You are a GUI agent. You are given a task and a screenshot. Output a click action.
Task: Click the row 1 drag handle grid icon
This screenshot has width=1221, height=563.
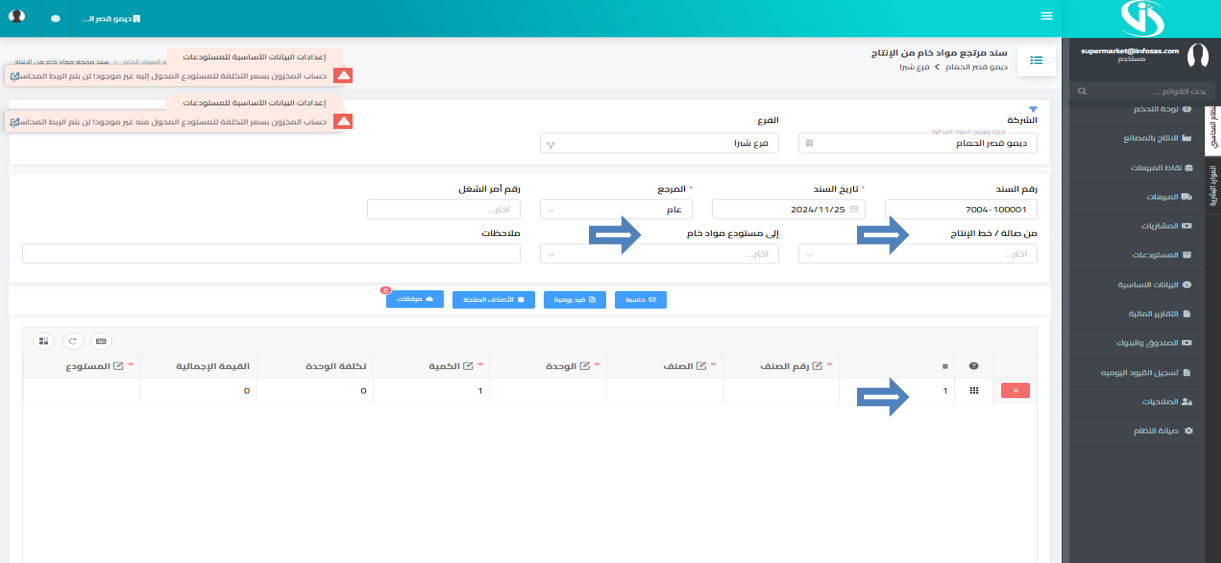[974, 391]
